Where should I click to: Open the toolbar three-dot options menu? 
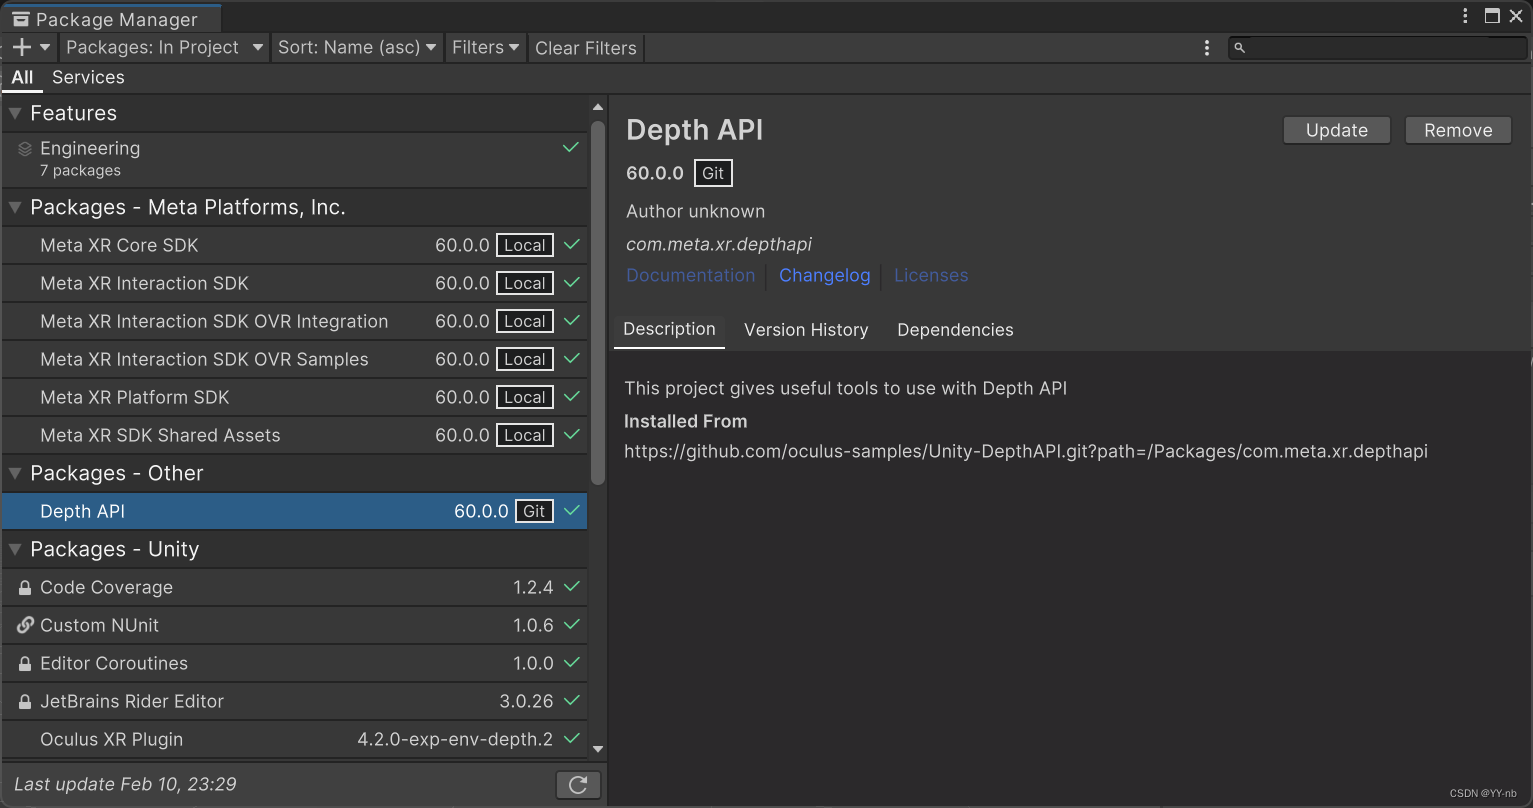point(1207,48)
